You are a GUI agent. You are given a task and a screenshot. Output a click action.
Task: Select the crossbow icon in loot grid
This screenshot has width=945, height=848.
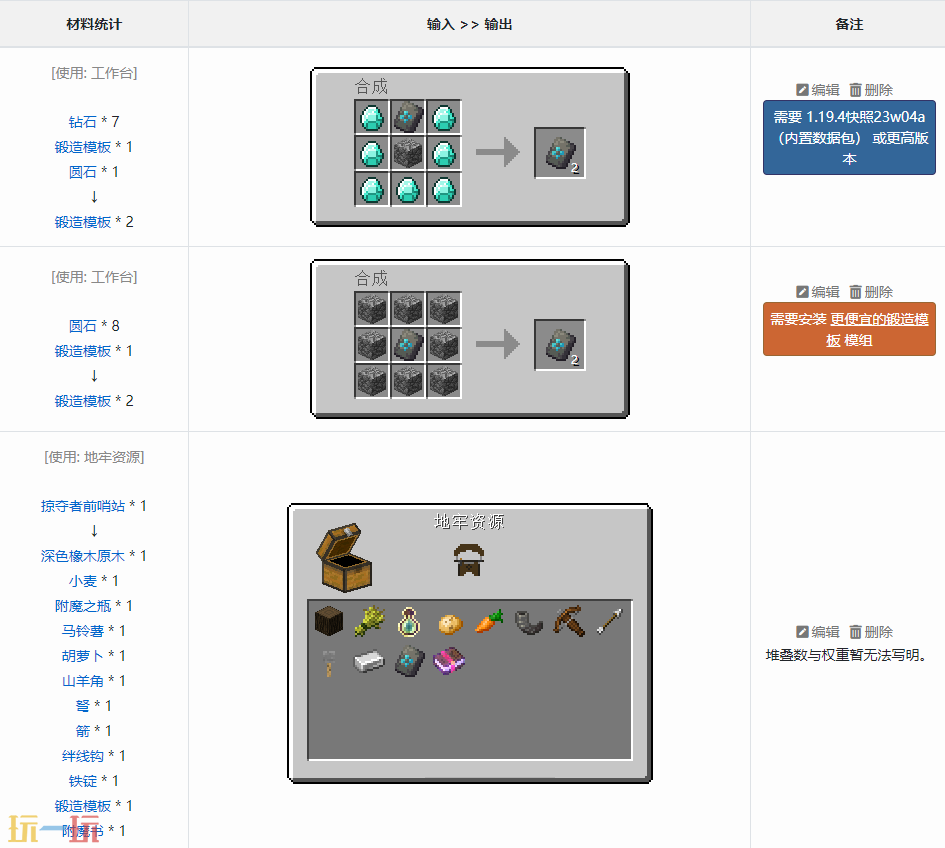[x=569, y=622]
